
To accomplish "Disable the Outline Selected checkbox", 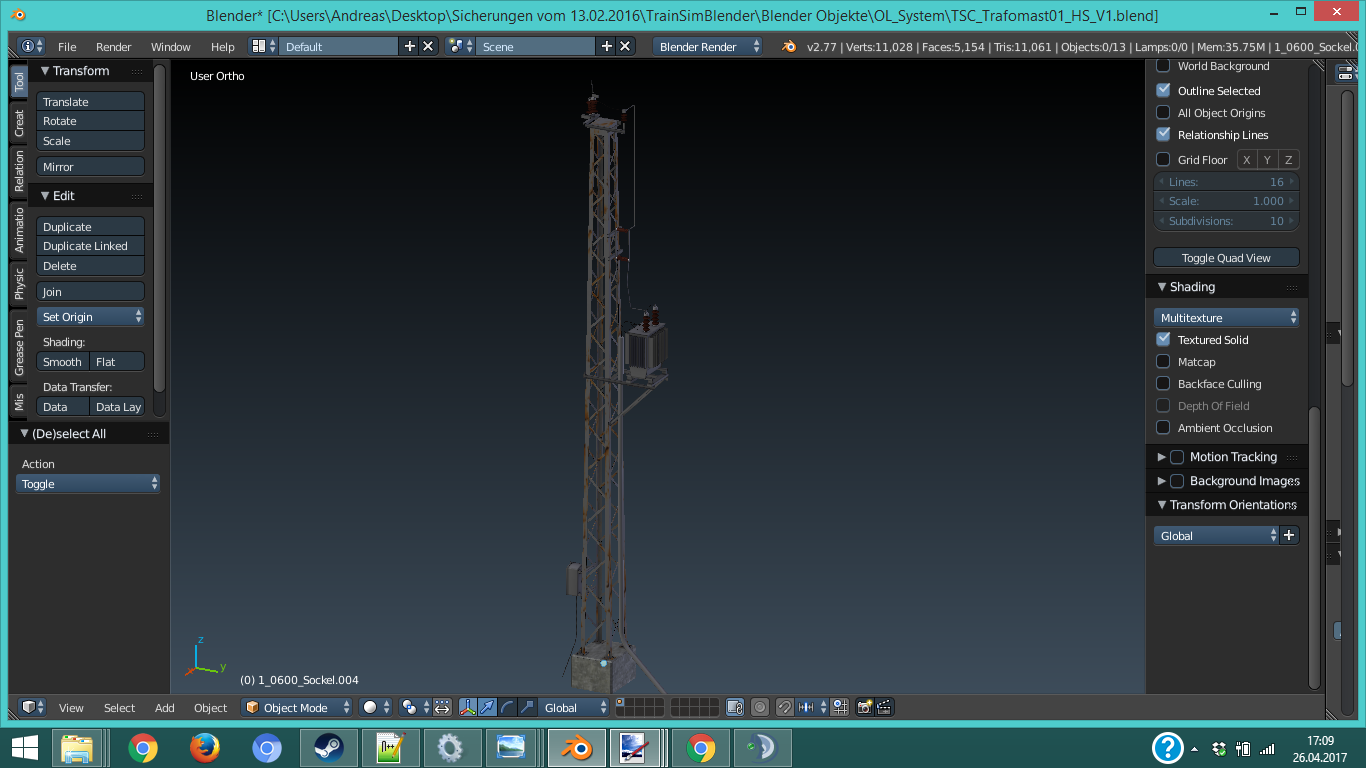I will 1163,91.
